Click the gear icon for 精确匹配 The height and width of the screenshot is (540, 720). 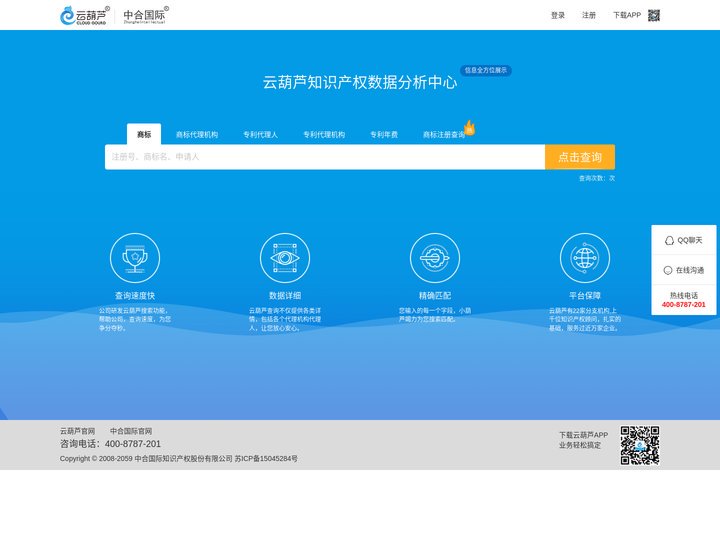pos(434,258)
